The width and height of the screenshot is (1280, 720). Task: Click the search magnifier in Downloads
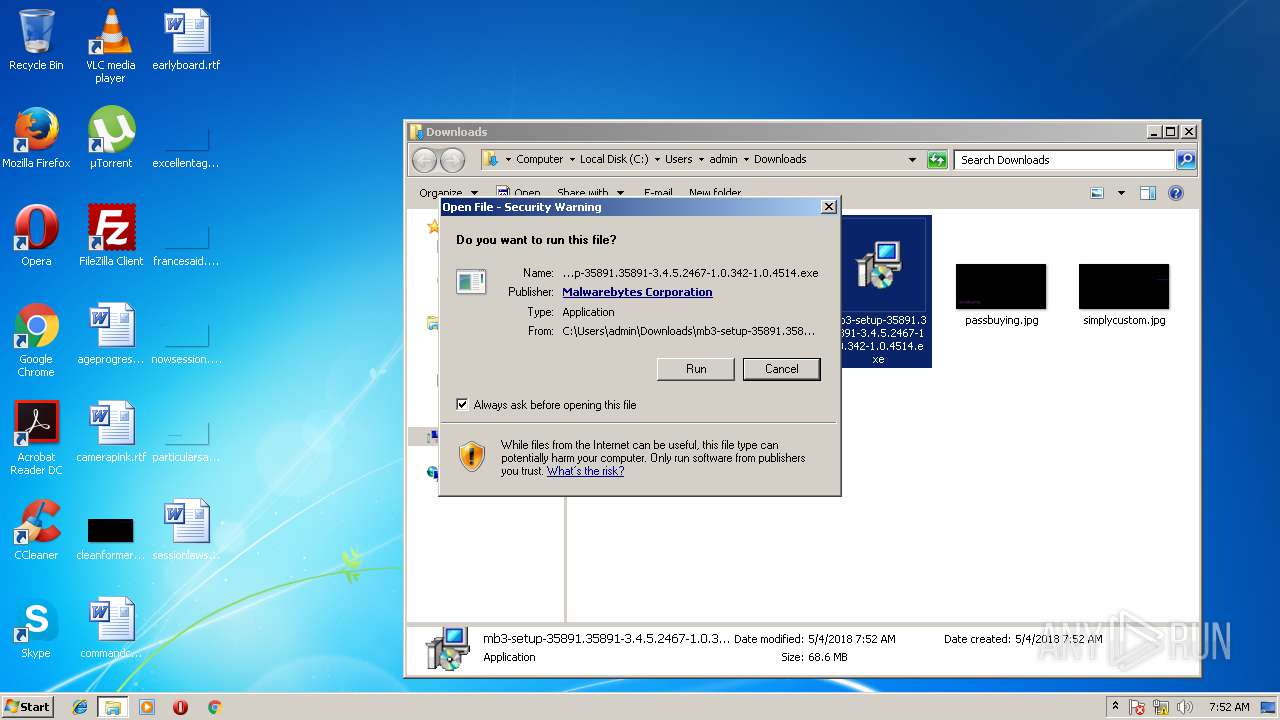[1185, 160]
